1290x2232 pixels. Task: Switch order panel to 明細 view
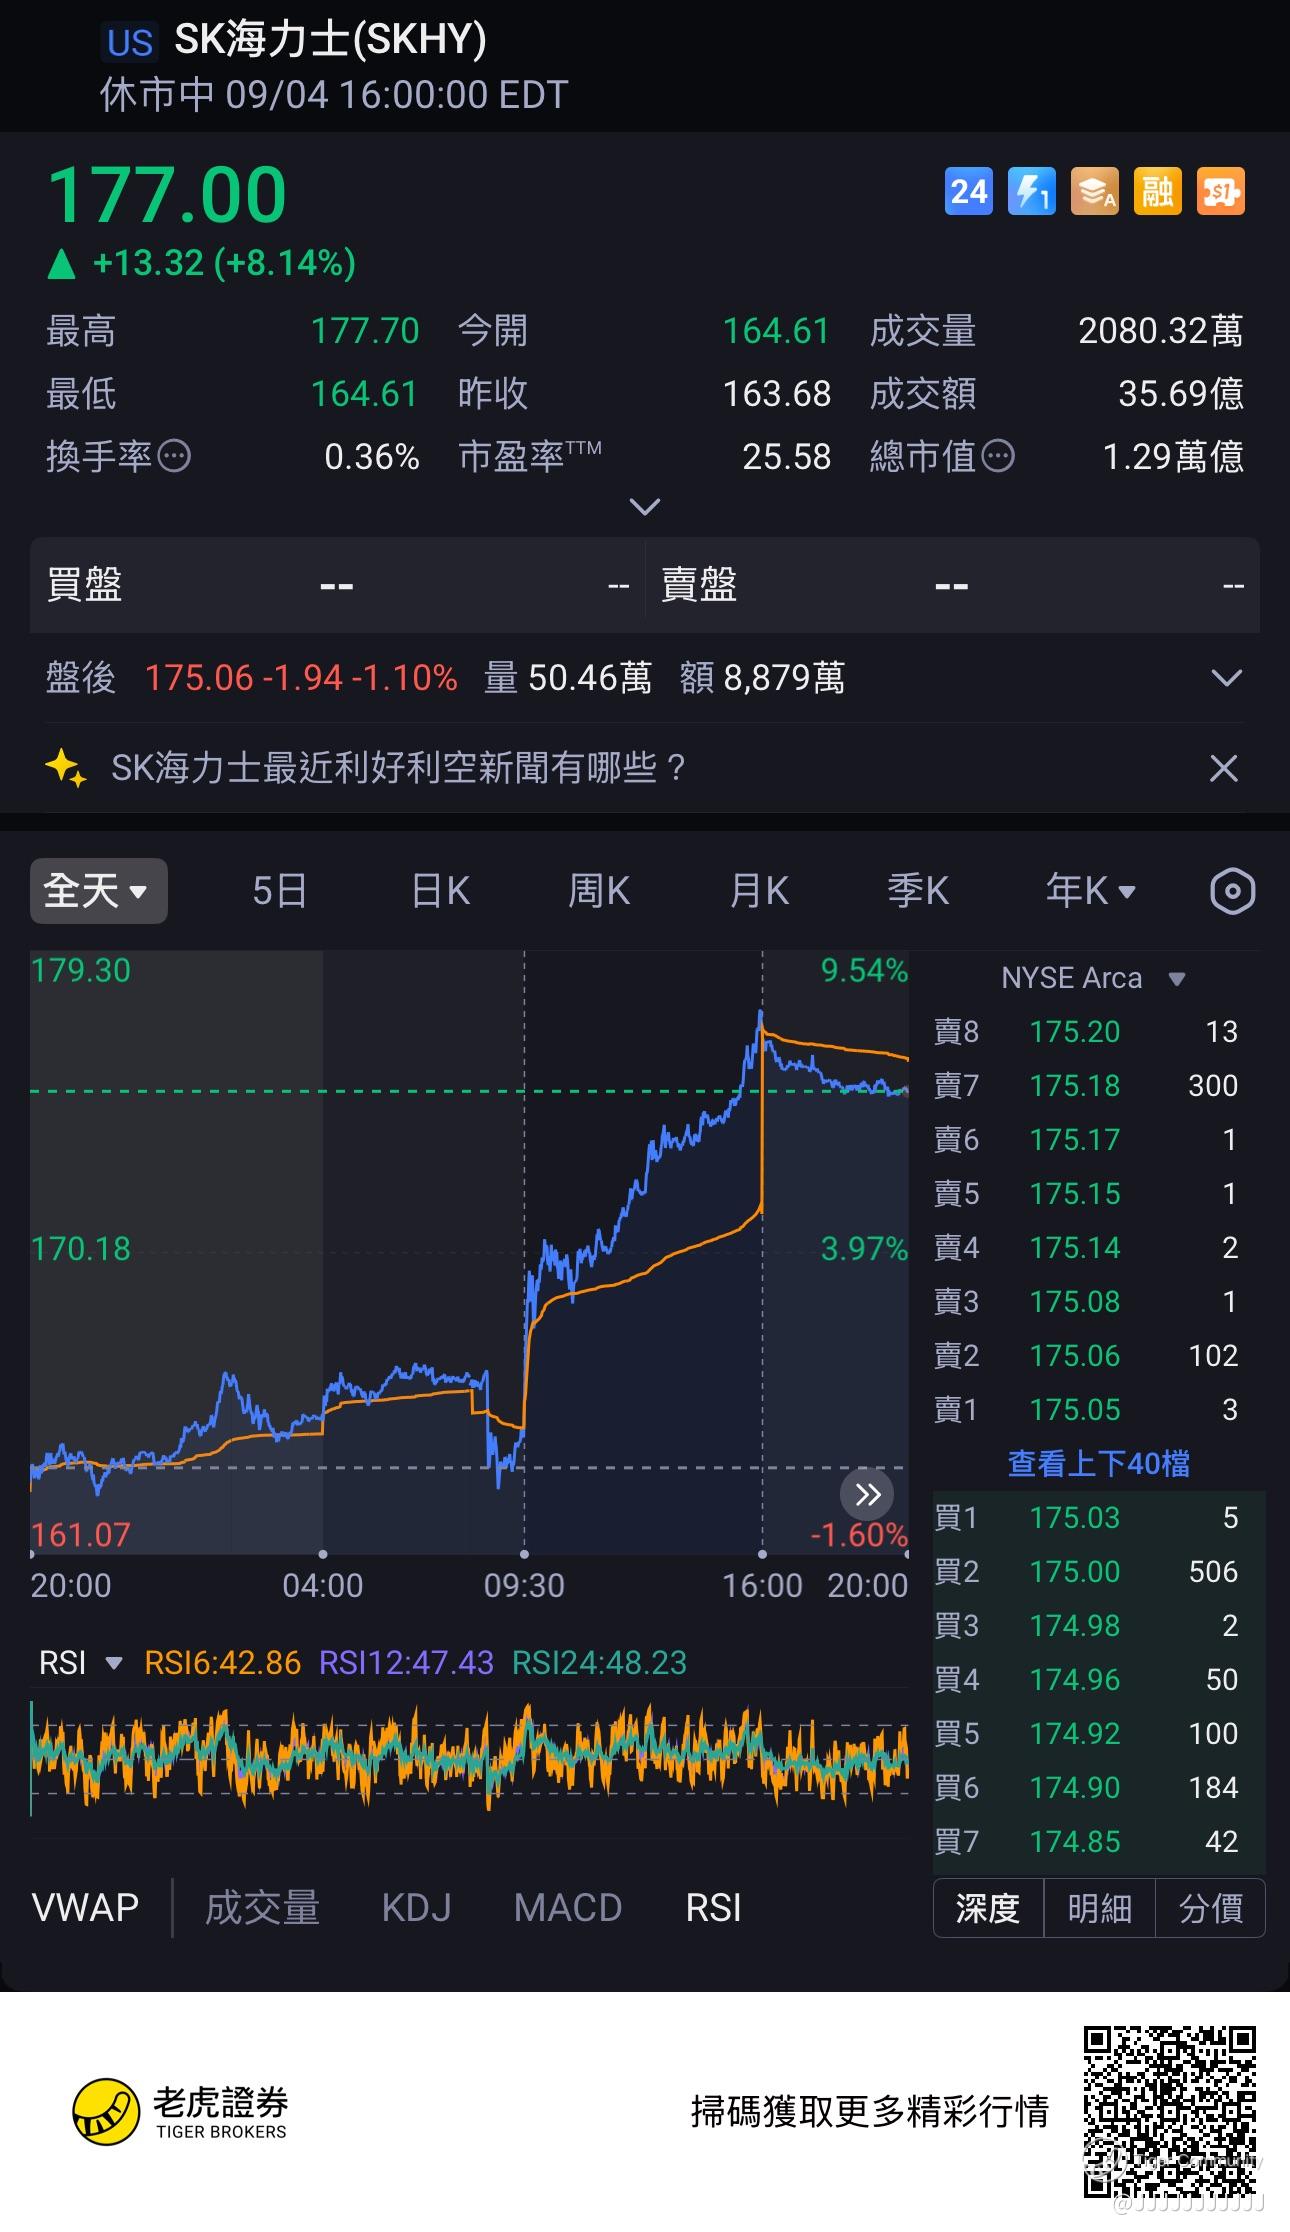click(1099, 1908)
